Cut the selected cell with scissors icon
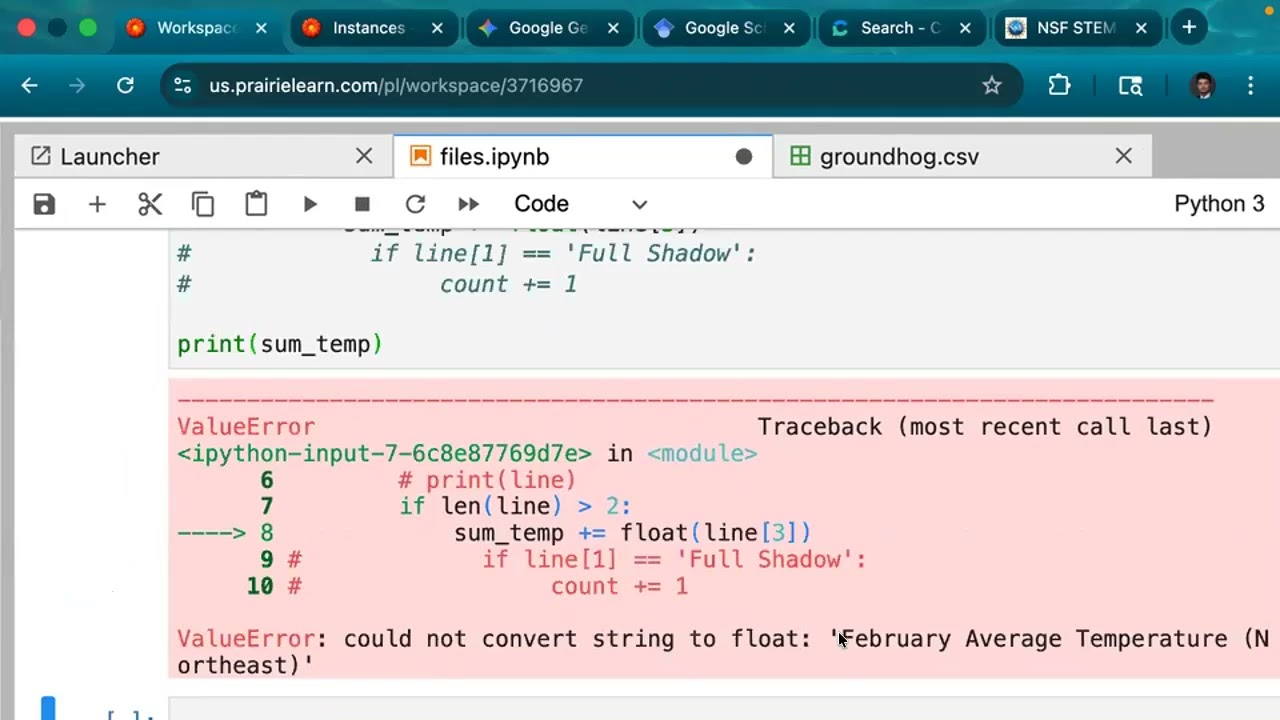The width and height of the screenshot is (1280, 720). 150,204
